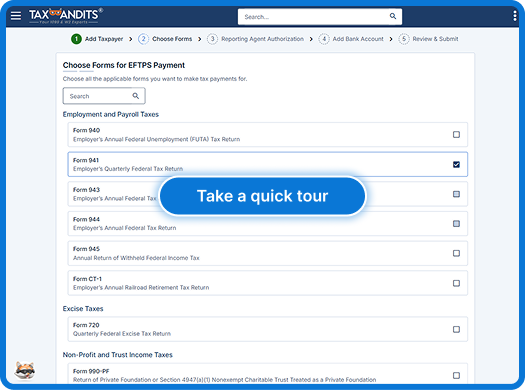
Task: Toggle the Form 943 checkbox
Action: point(456,194)
